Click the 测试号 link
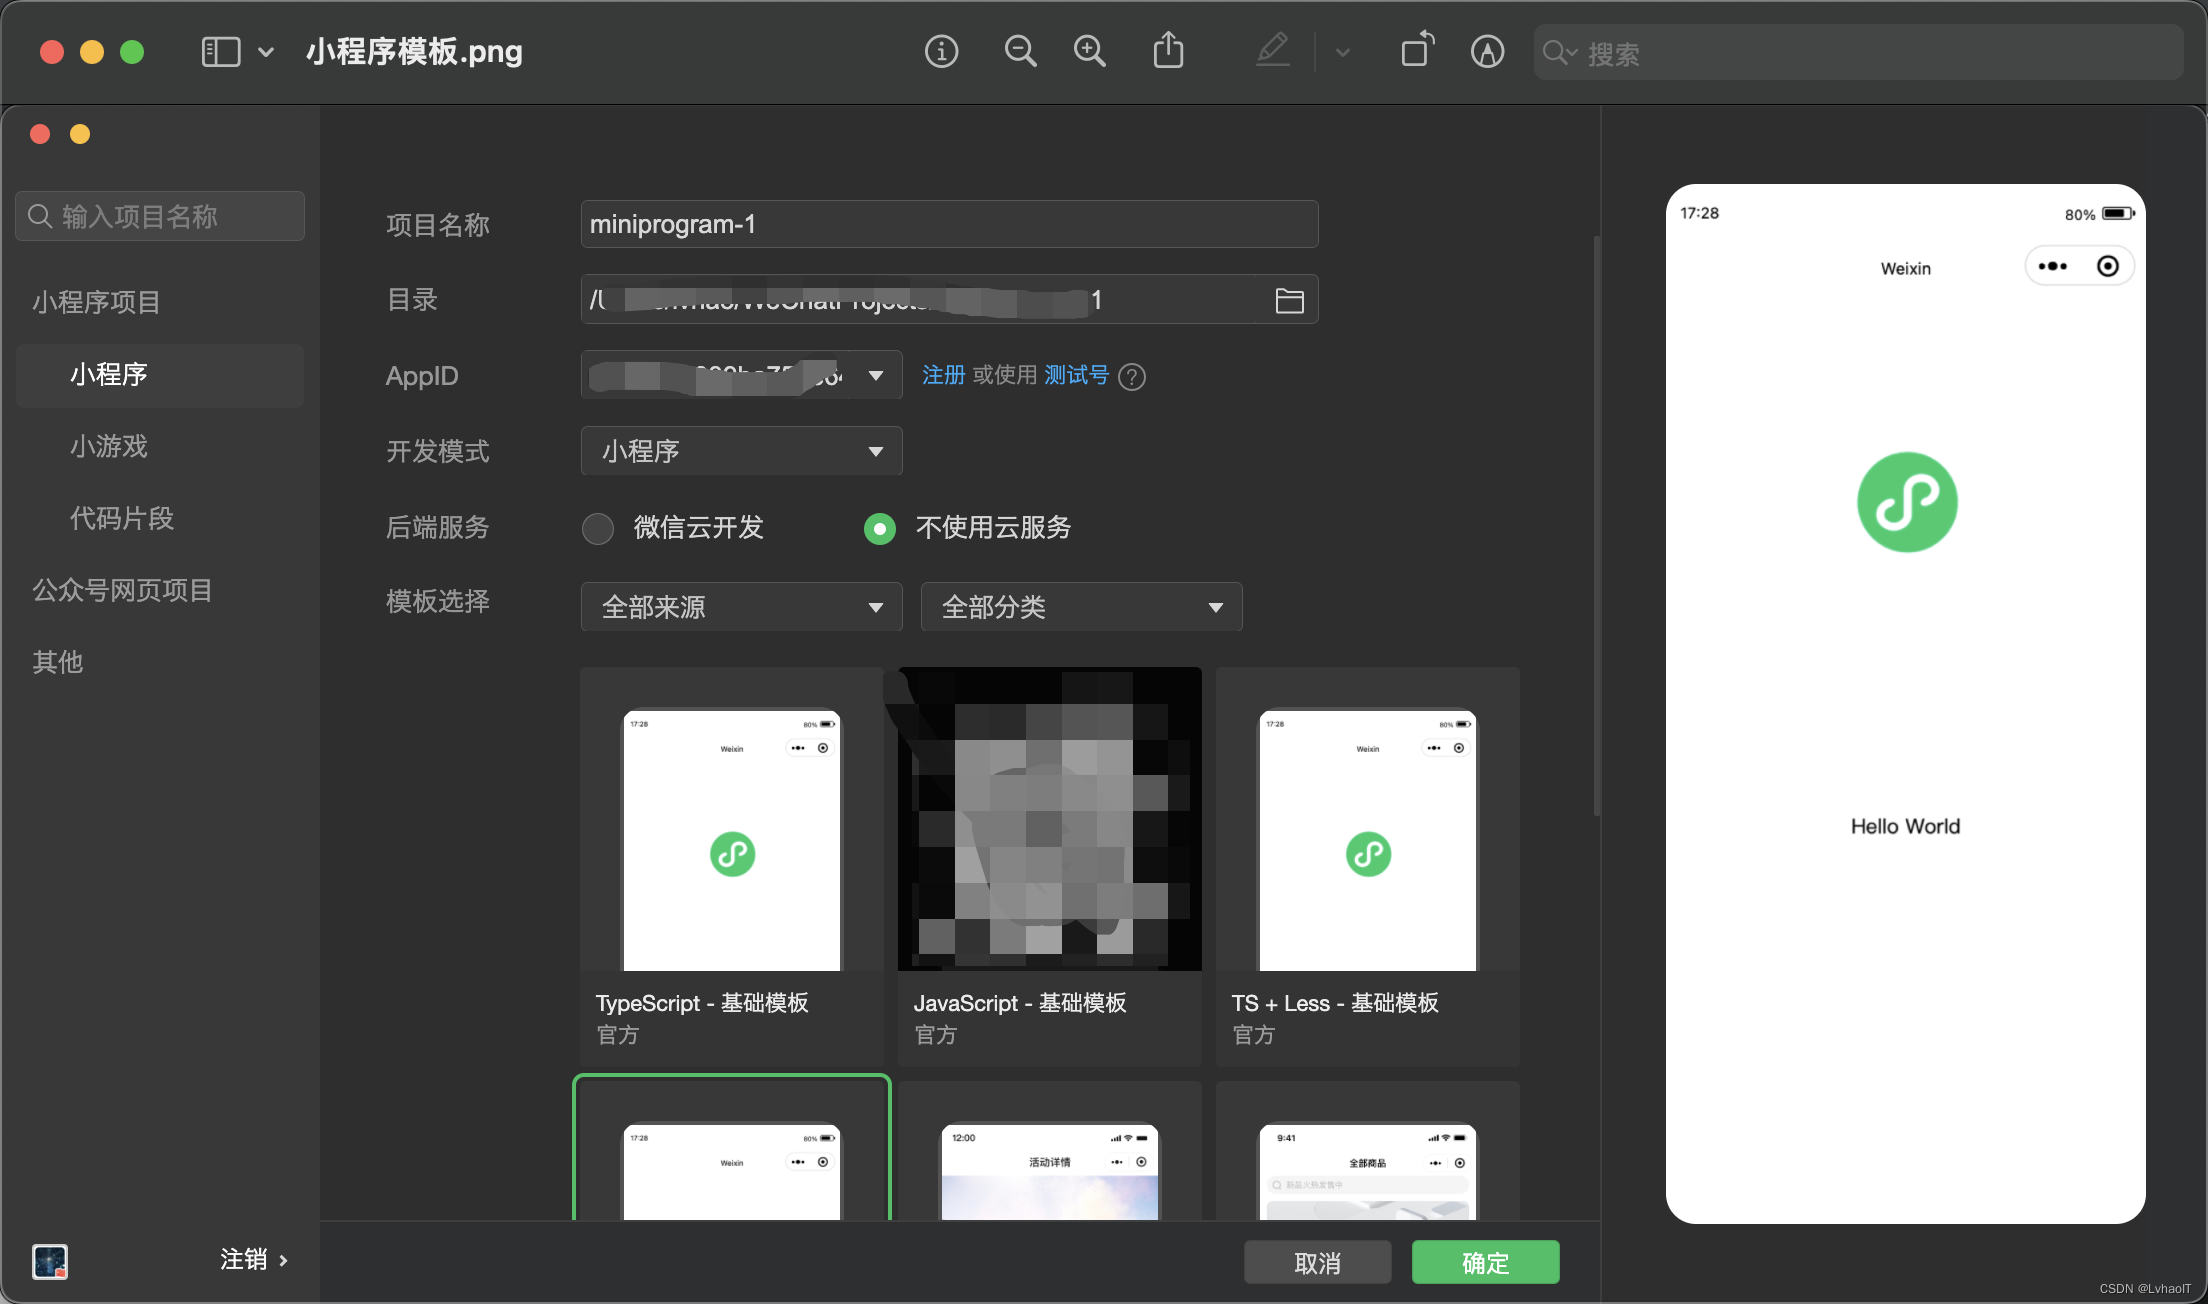This screenshot has width=2208, height=1304. (1076, 375)
